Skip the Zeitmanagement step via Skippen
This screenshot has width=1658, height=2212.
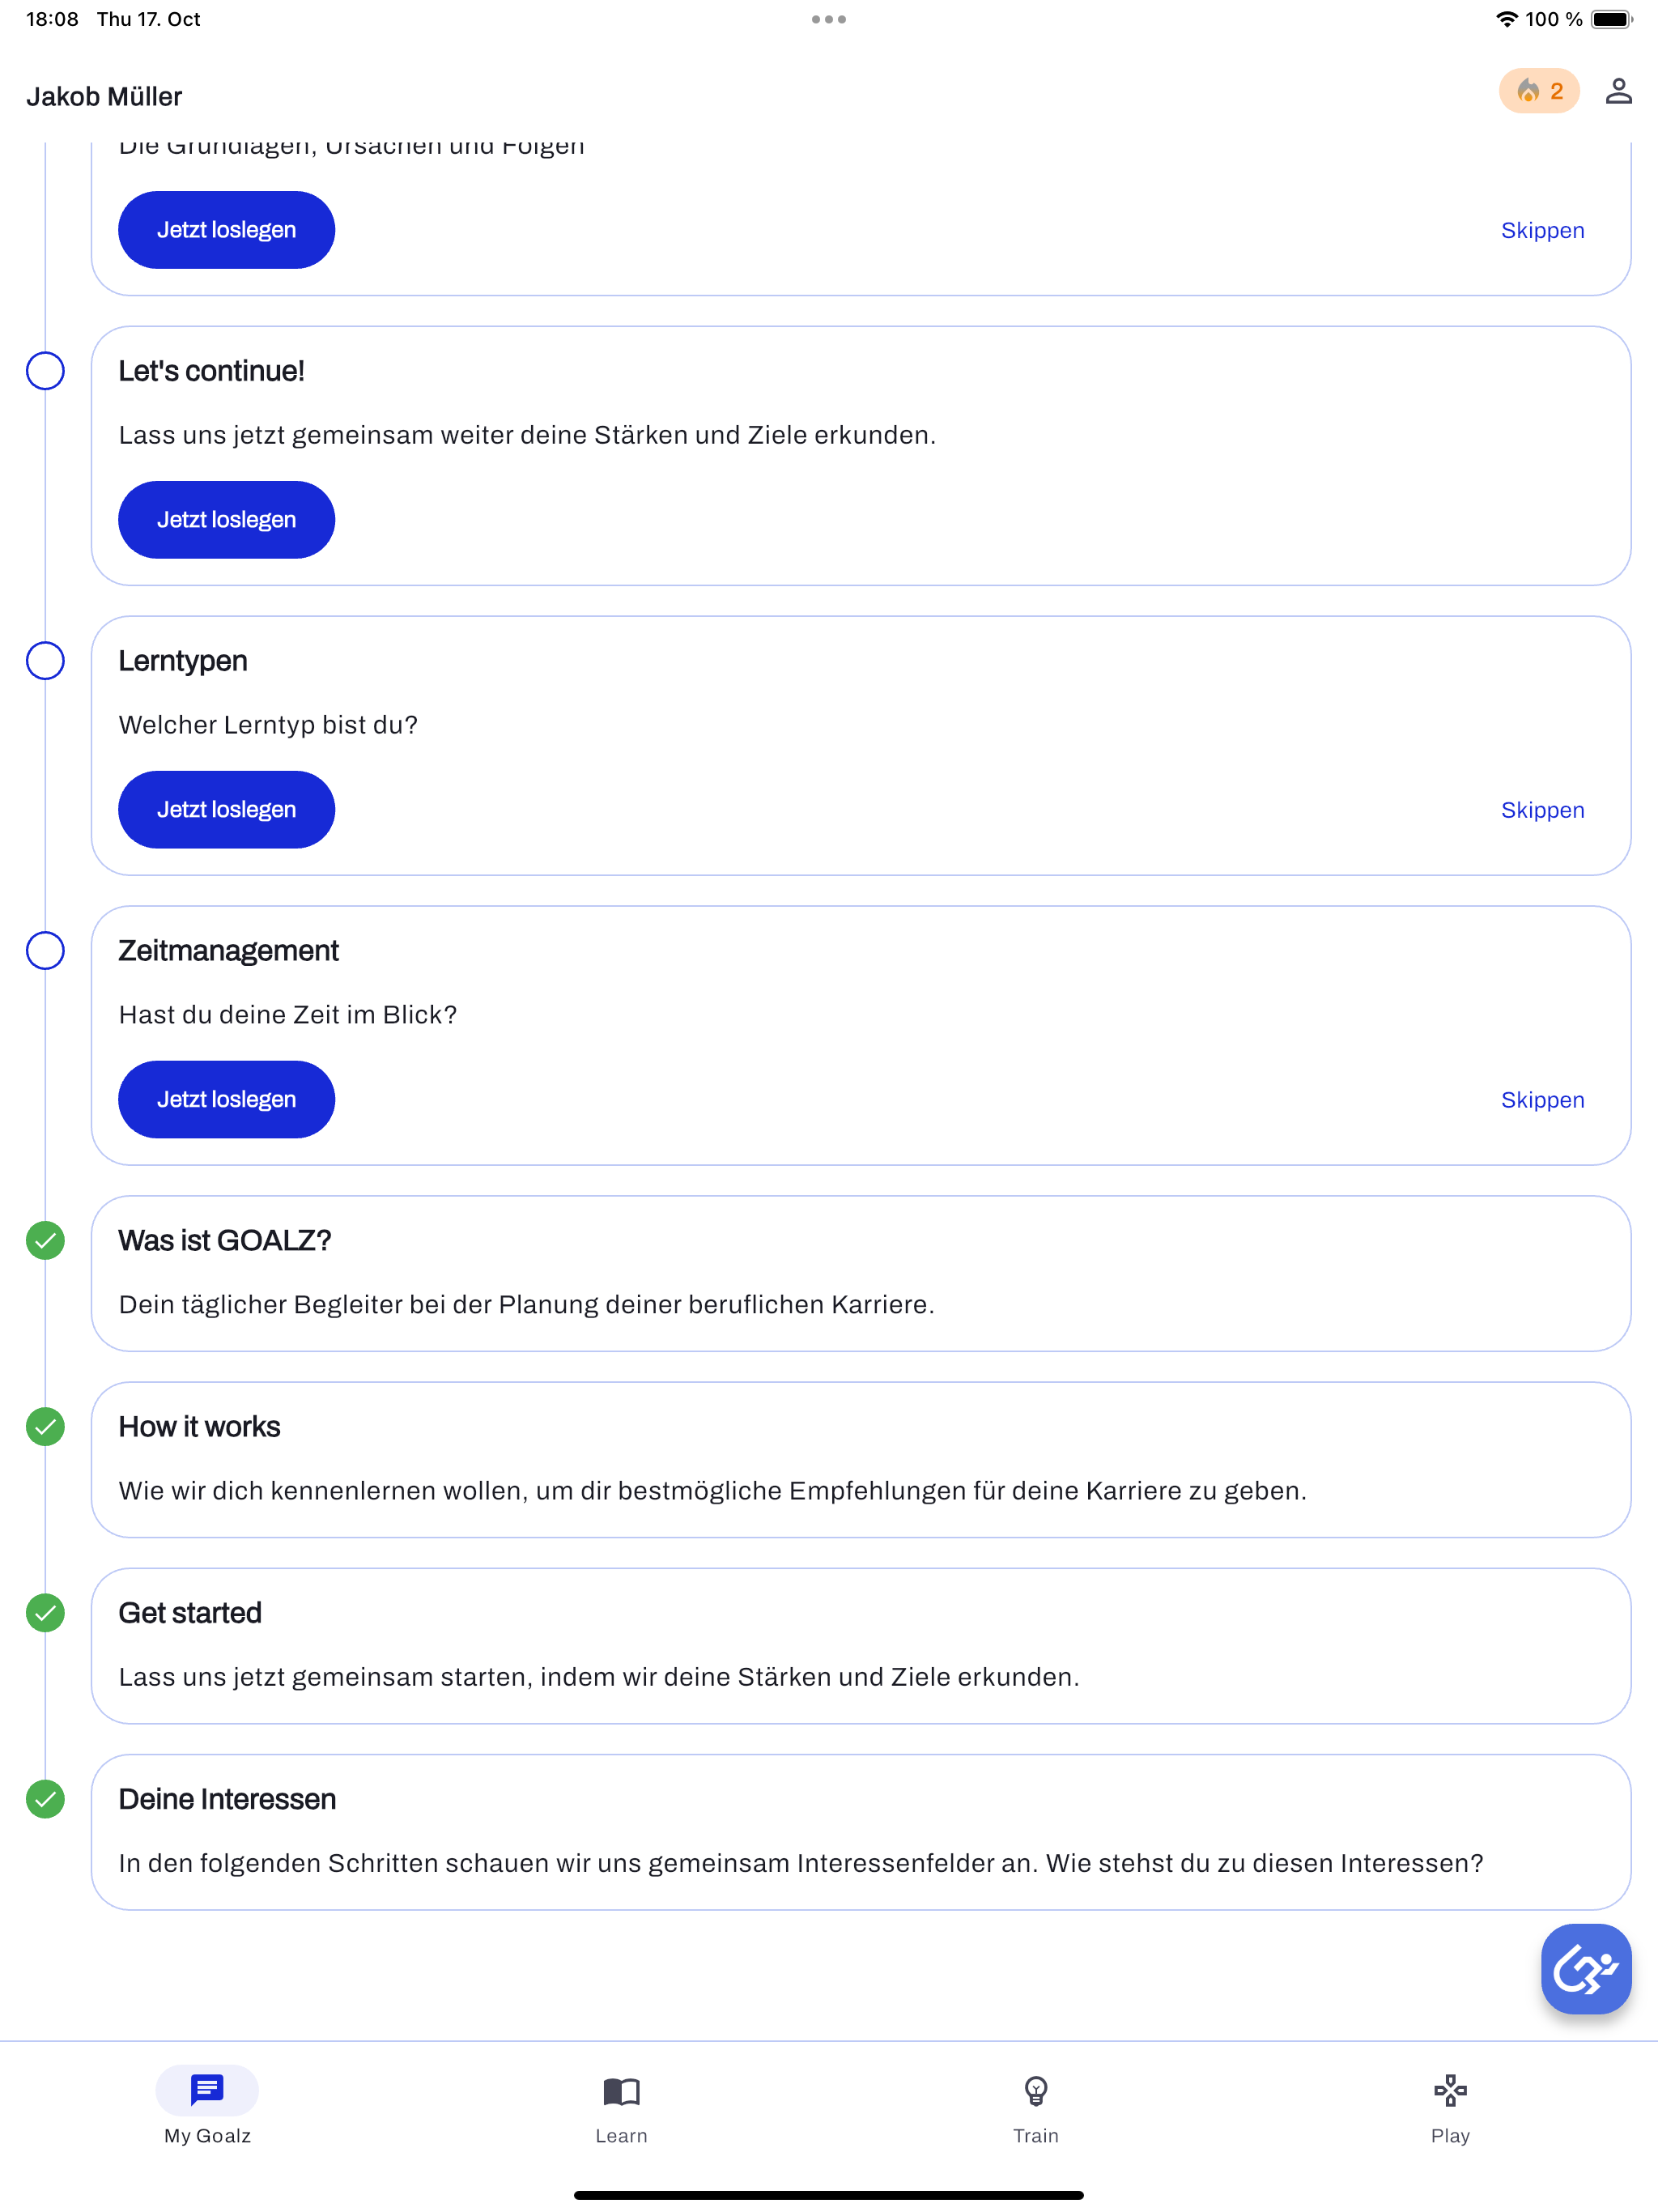pyautogui.click(x=1542, y=1100)
